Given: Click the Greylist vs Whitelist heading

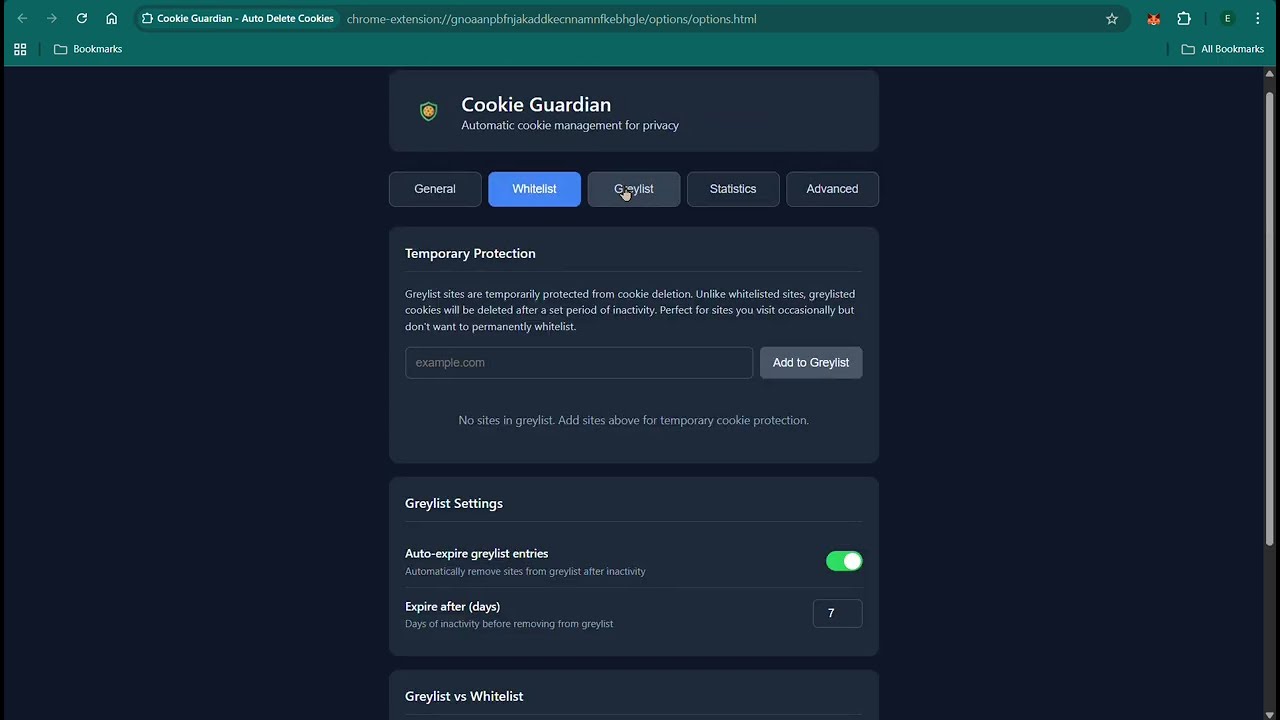Looking at the screenshot, I should click(464, 696).
